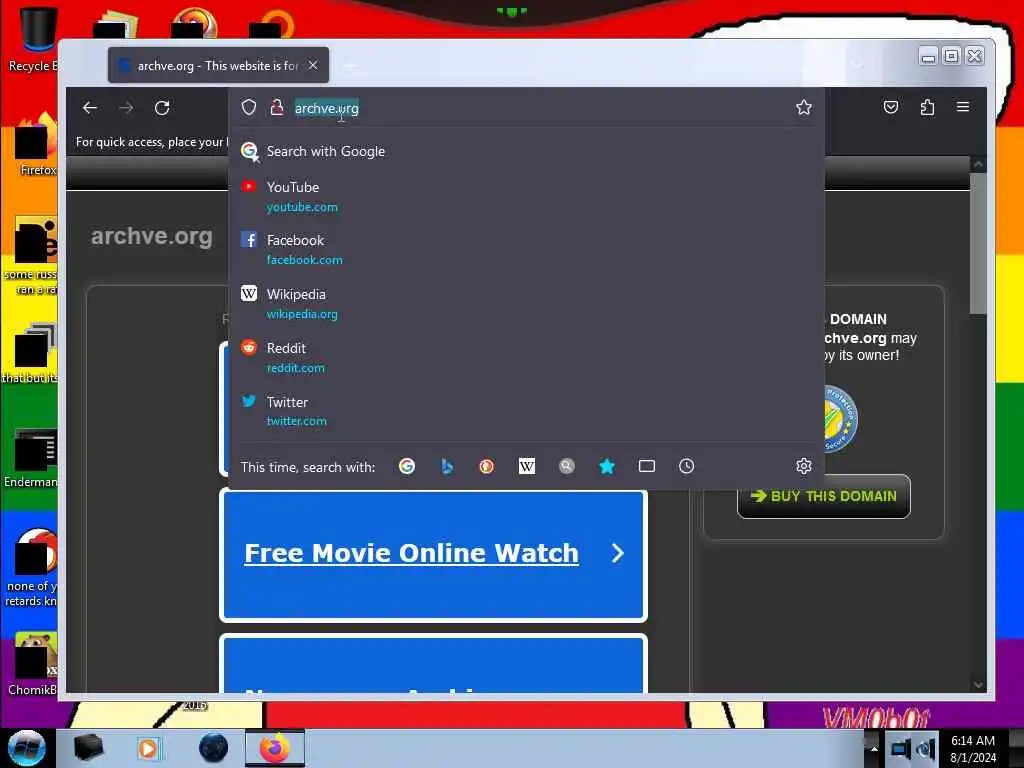Open search settings gear icon
Image resolution: width=1024 pixels, height=768 pixels.
pos(804,466)
